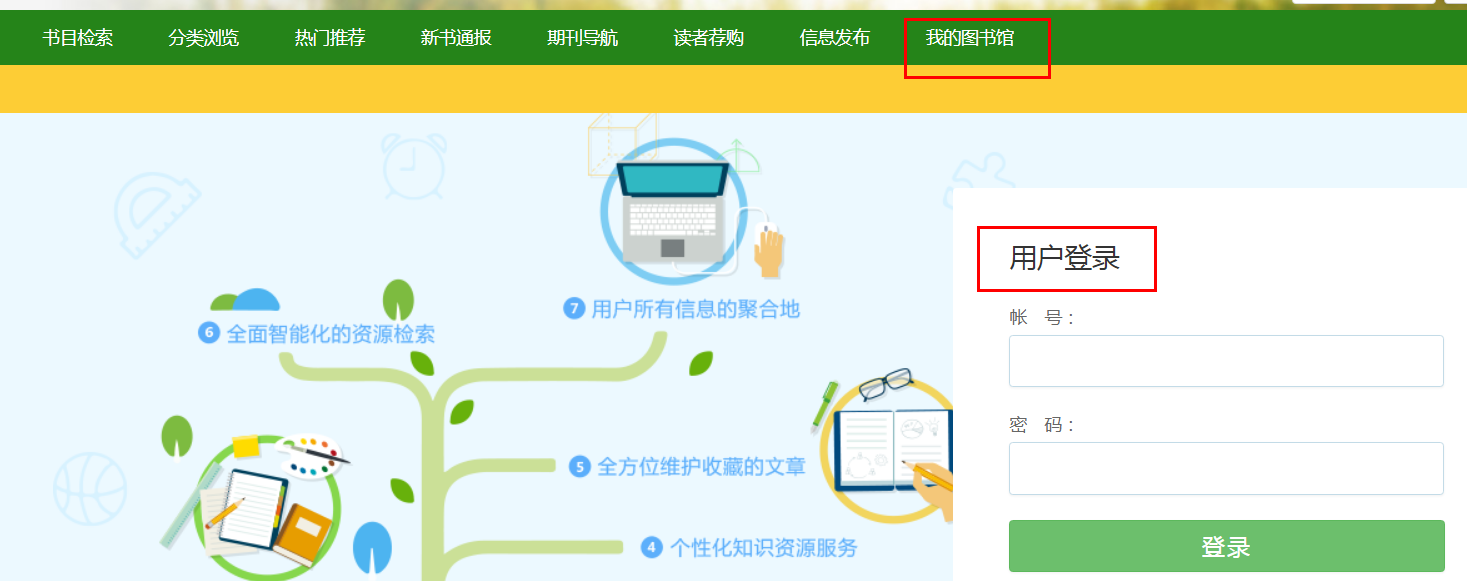Open 我的图书馆 tab
The height and width of the screenshot is (581, 1467).
pyautogui.click(x=970, y=38)
